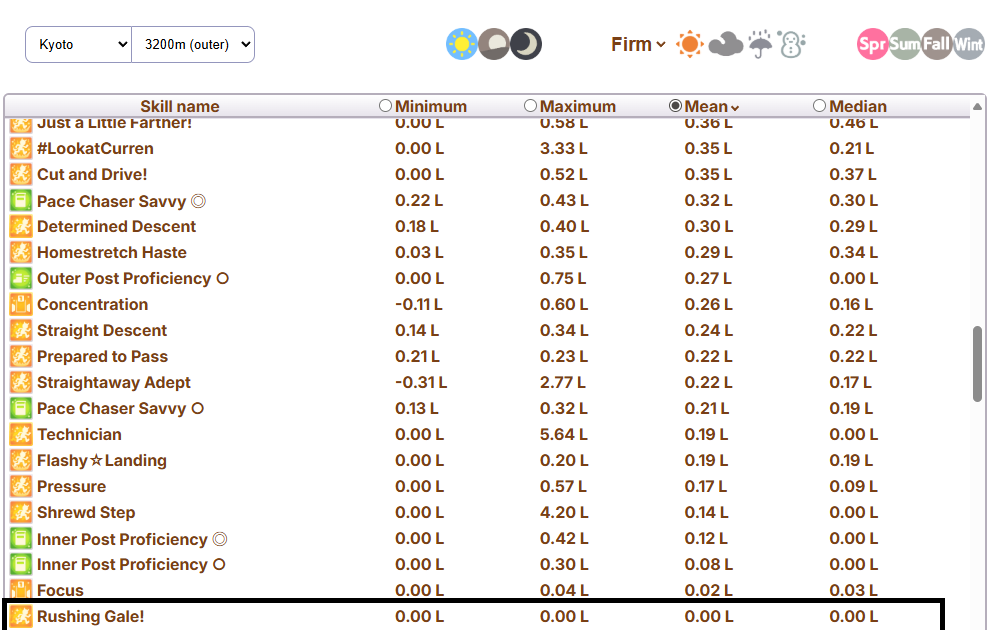Click Inner Post Proficiency ○ mean 0.08 L

pos(708,565)
